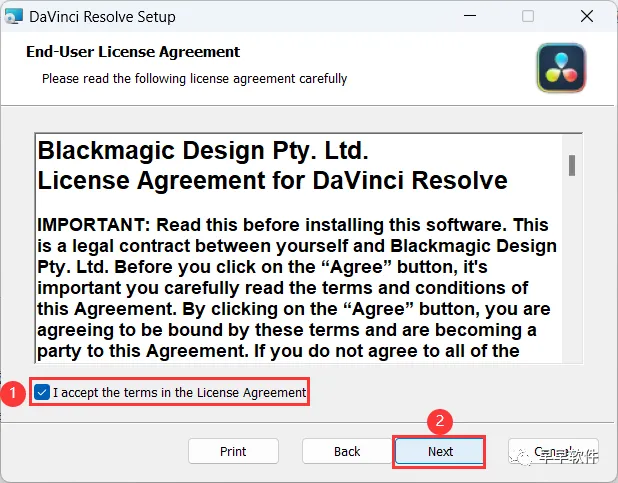Cancel the DaVinci Resolve setup
Screen dimensions: 618x483
click(x=553, y=451)
